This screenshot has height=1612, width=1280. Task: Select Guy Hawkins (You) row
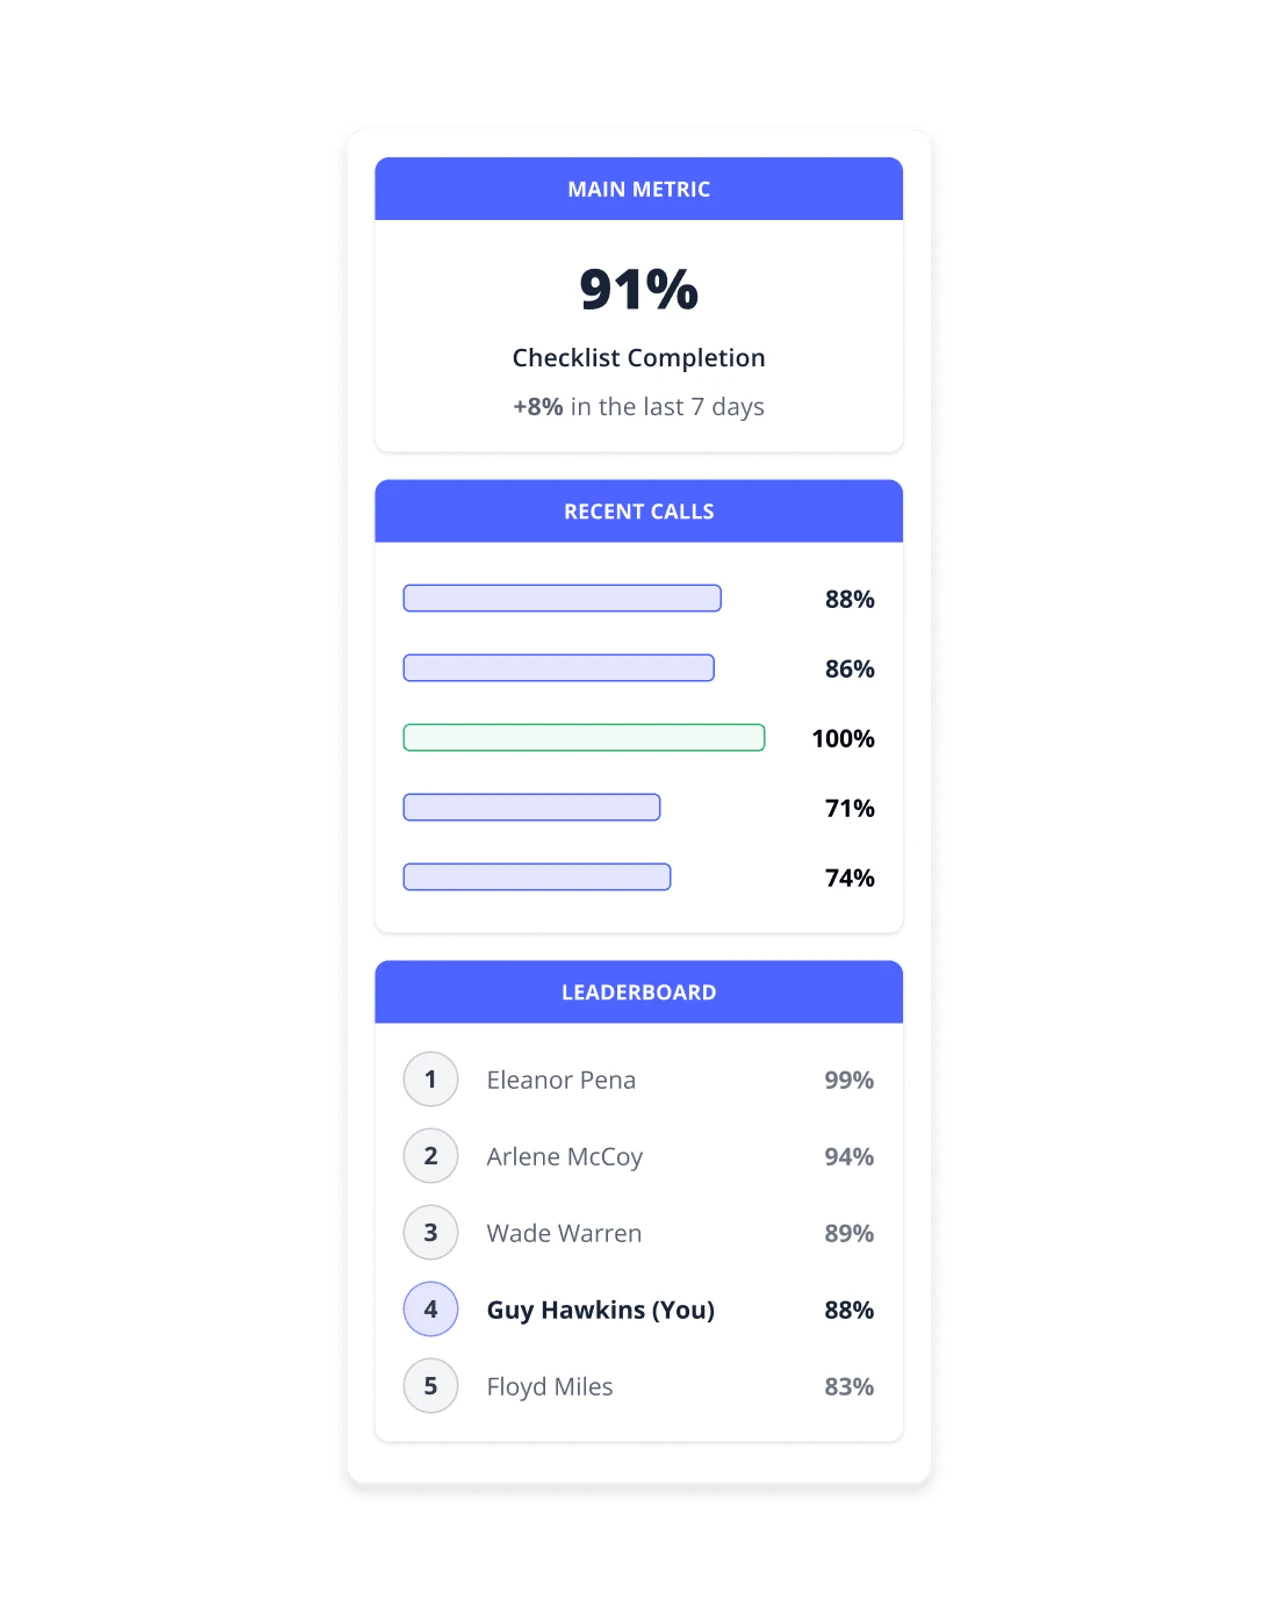tap(639, 1309)
